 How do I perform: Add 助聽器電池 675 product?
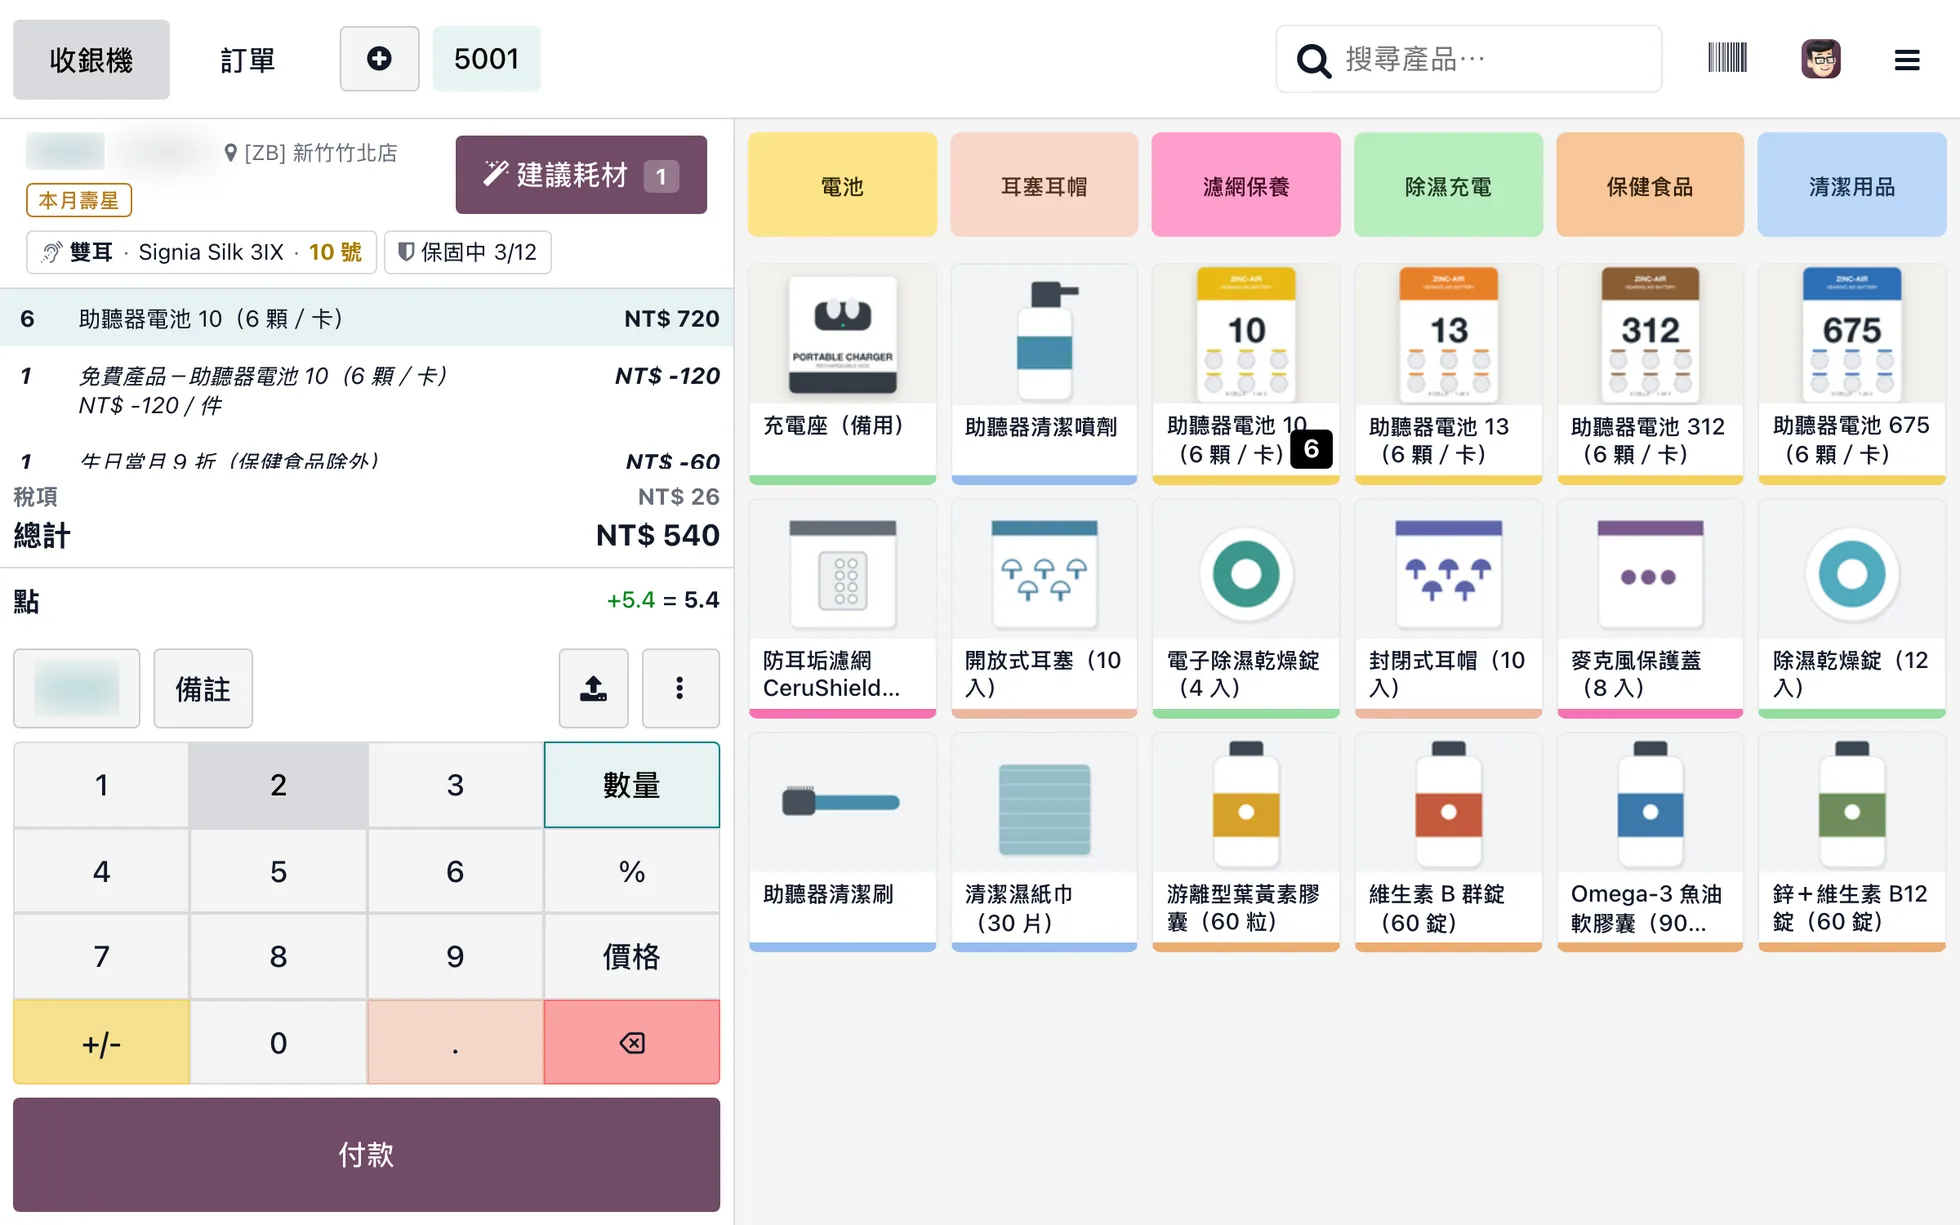(1852, 374)
